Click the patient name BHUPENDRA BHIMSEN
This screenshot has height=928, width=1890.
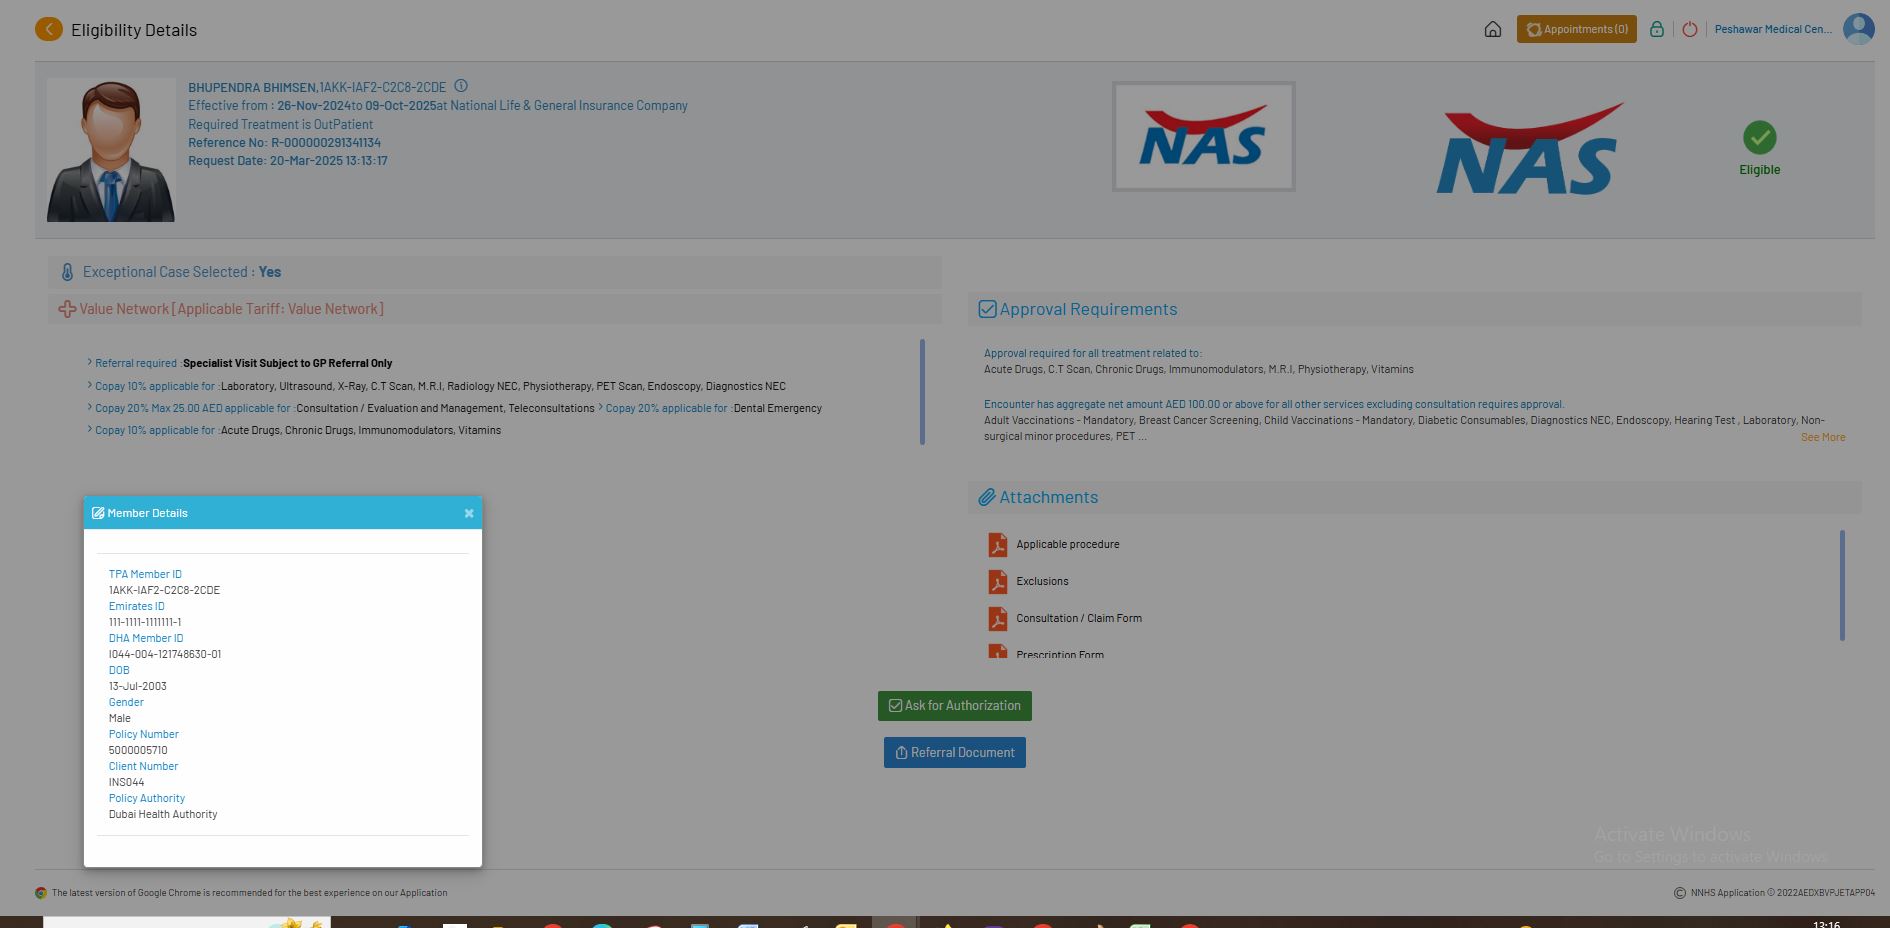tap(252, 88)
